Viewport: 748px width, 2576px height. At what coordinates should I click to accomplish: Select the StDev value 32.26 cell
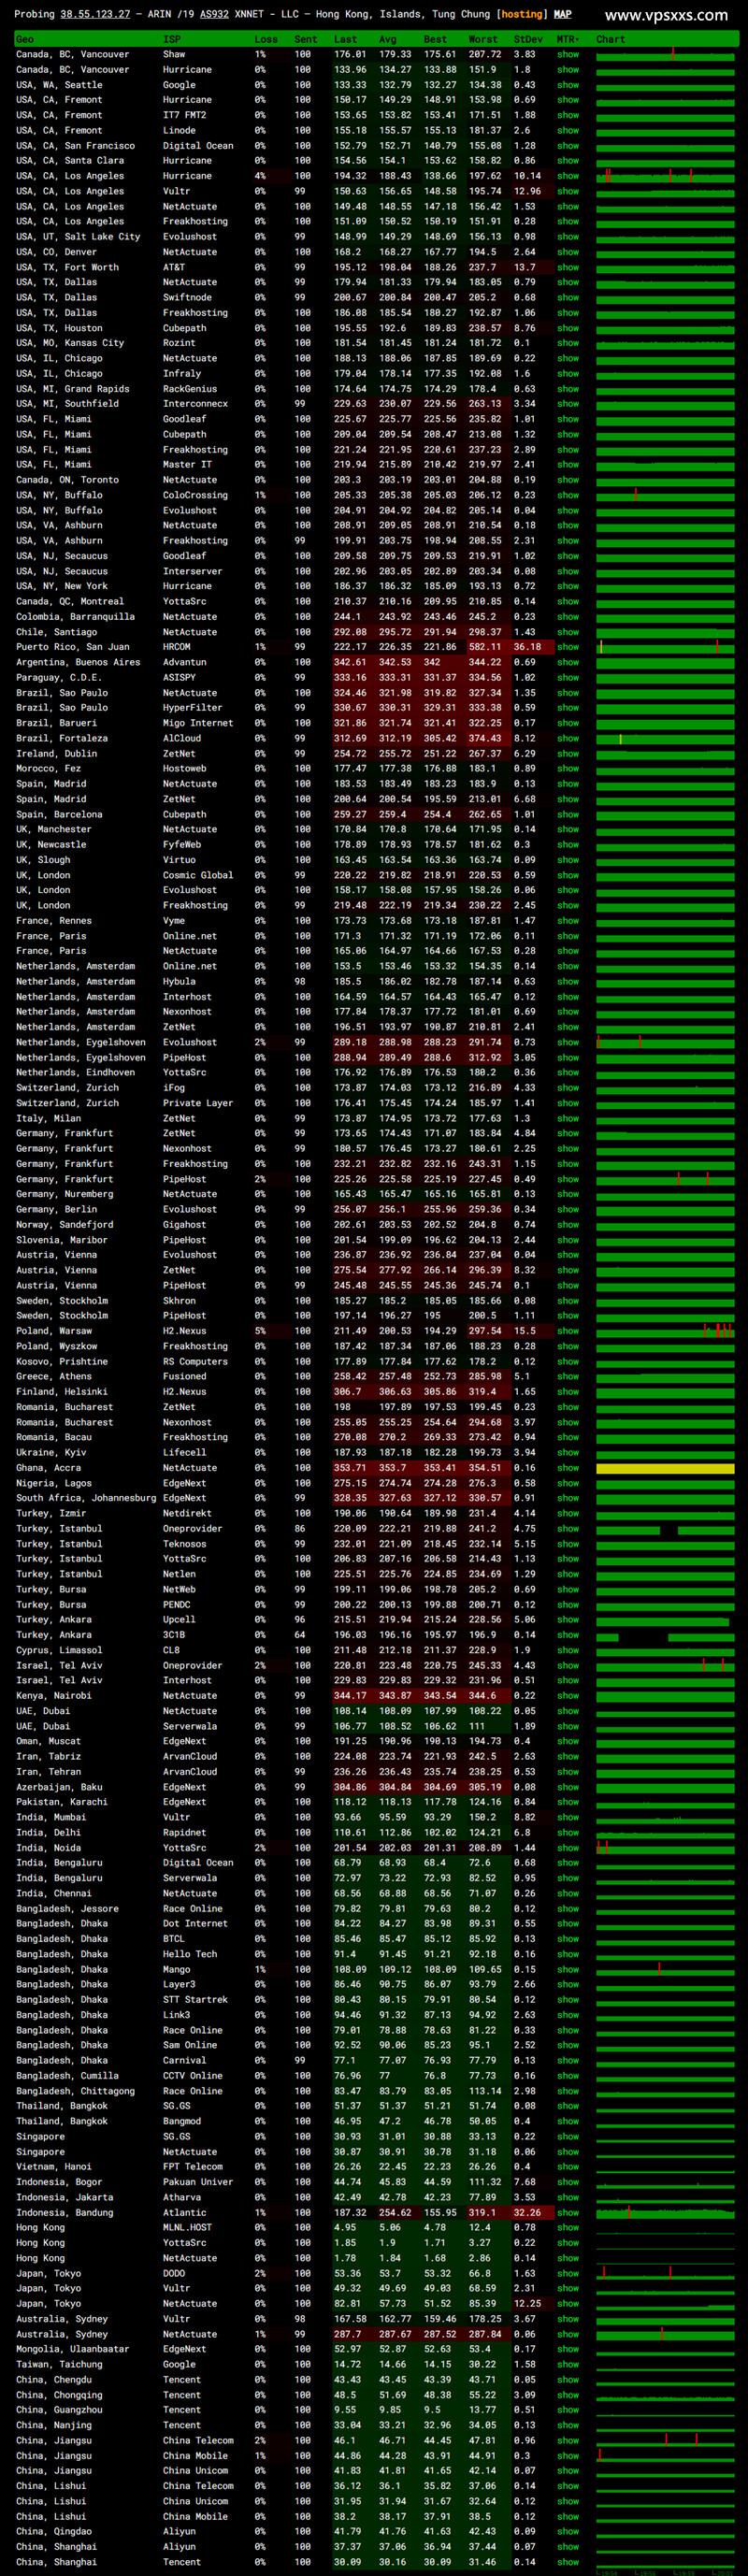pos(527,2213)
